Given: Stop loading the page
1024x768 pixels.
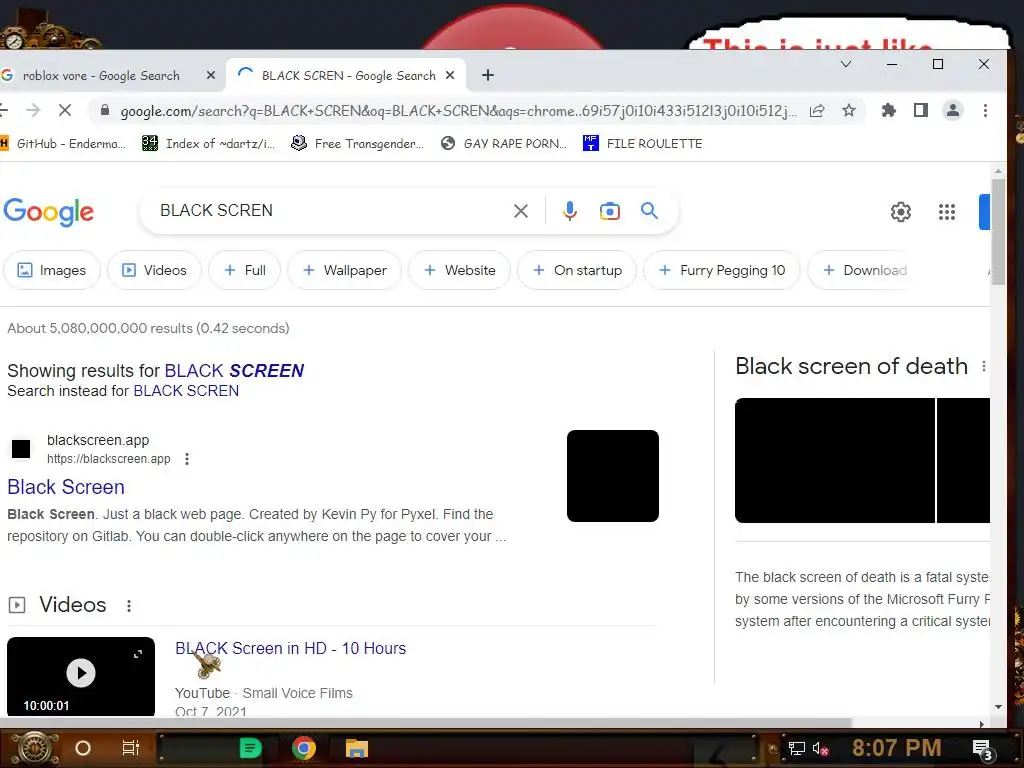Looking at the screenshot, I should [65, 110].
